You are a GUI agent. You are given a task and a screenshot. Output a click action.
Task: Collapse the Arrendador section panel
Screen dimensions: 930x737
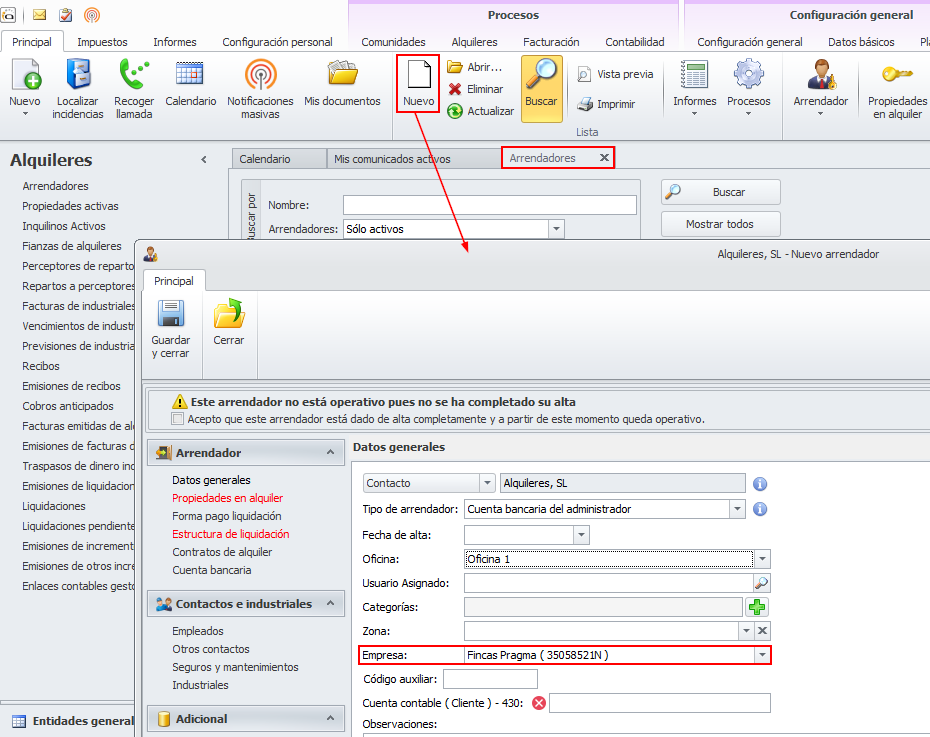pos(330,453)
